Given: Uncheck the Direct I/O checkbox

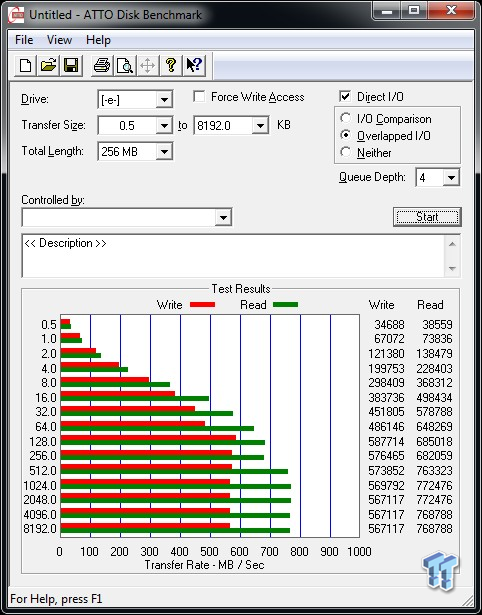Looking at the screenshot, I should pos(345,96).
